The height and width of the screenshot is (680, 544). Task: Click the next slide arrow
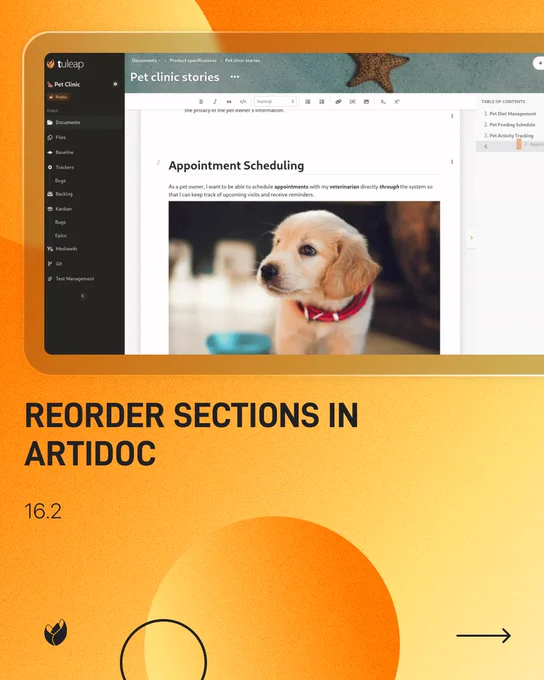click(x=484, y=636)
